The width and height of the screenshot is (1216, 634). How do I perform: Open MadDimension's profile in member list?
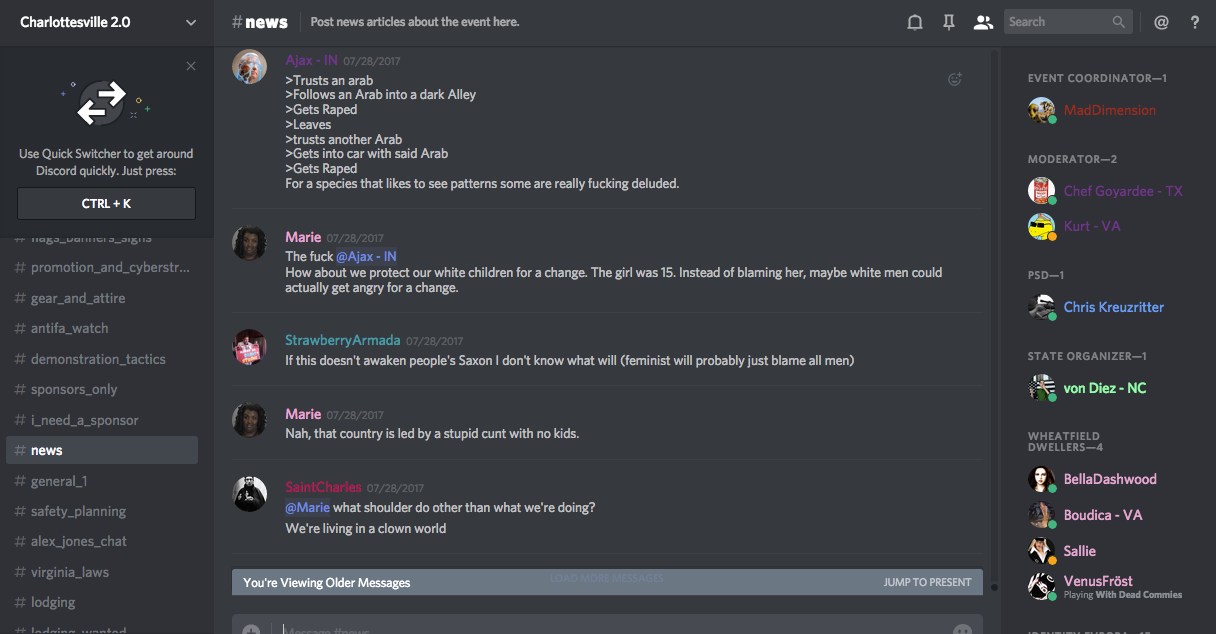coord(1109,110)
